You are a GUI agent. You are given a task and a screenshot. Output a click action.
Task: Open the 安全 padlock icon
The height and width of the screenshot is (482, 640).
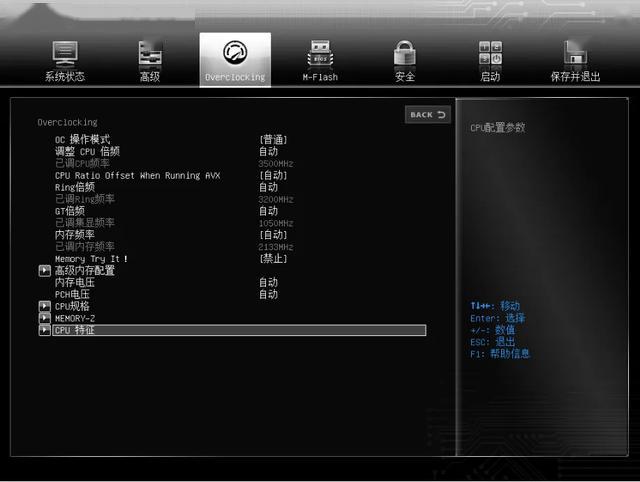[405, 53]
